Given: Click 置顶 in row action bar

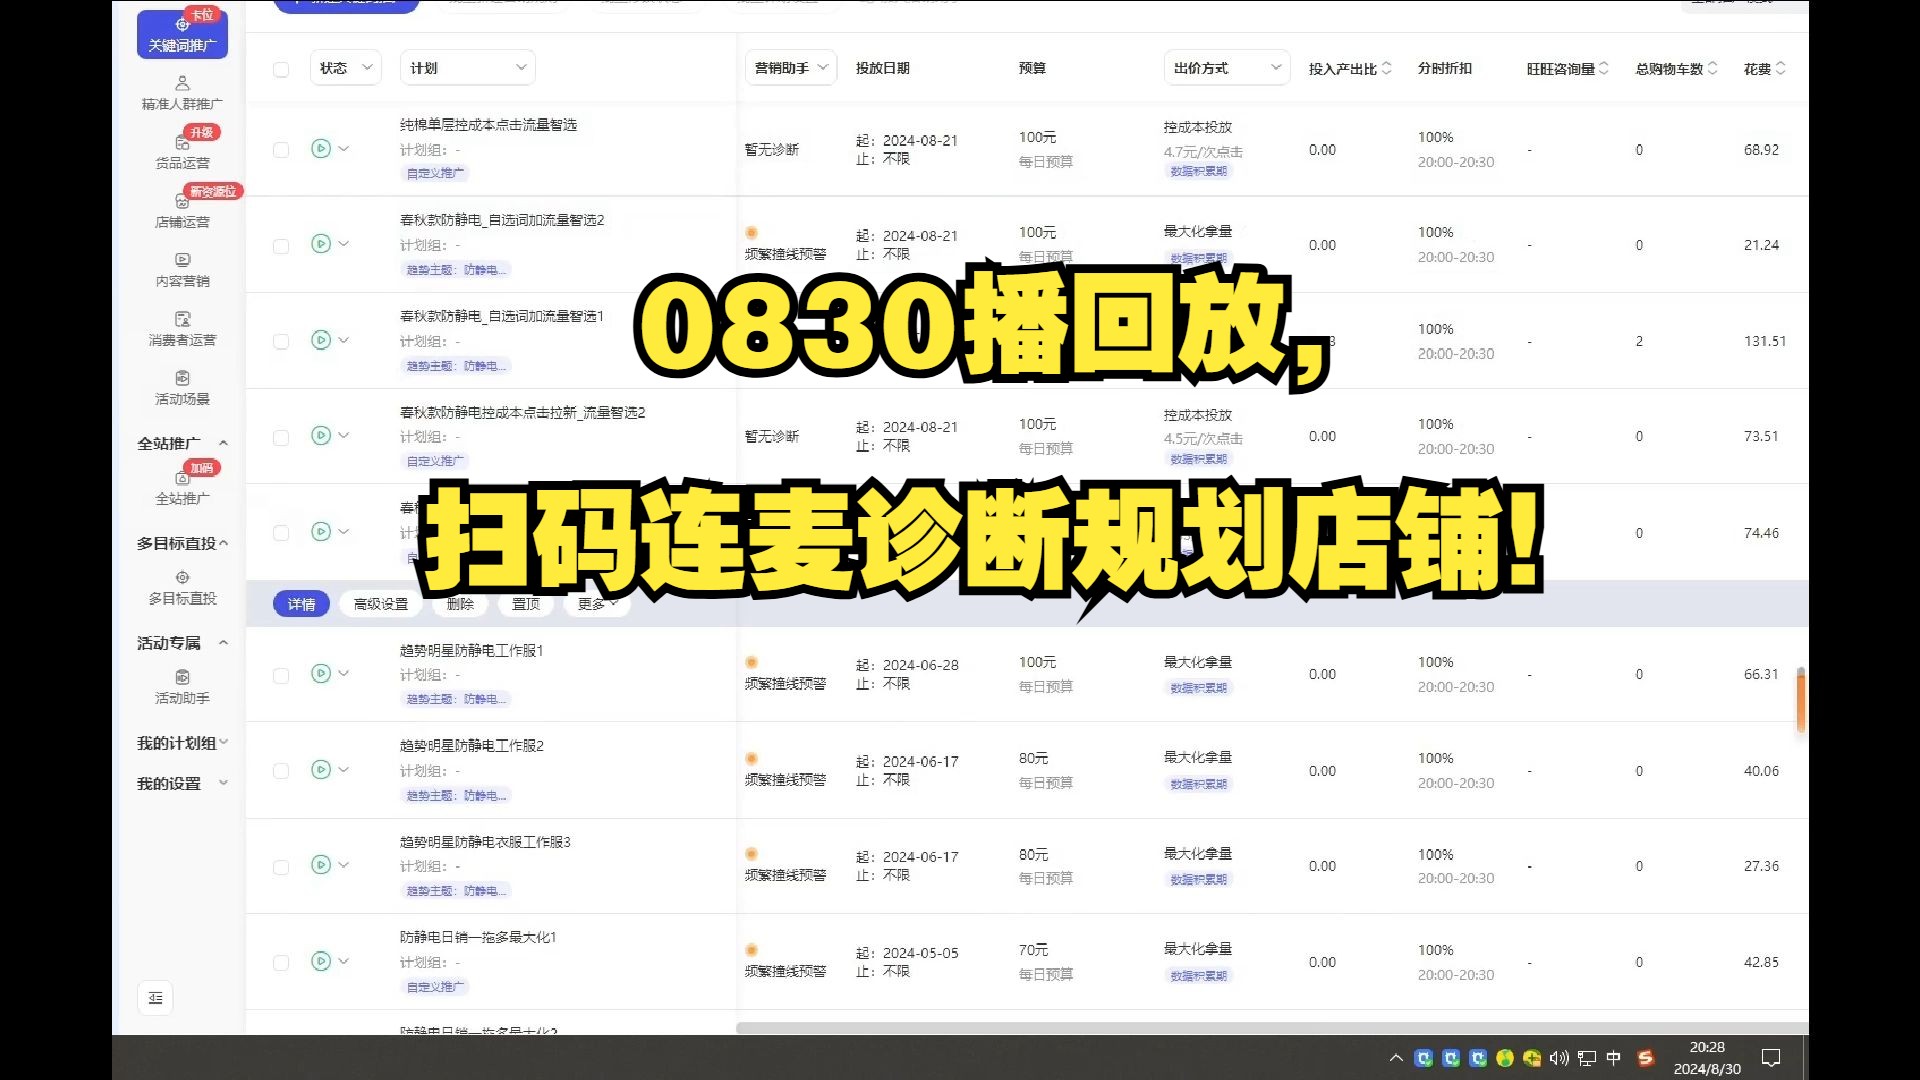Looking at the screenshot, I should tap(526, 604).
